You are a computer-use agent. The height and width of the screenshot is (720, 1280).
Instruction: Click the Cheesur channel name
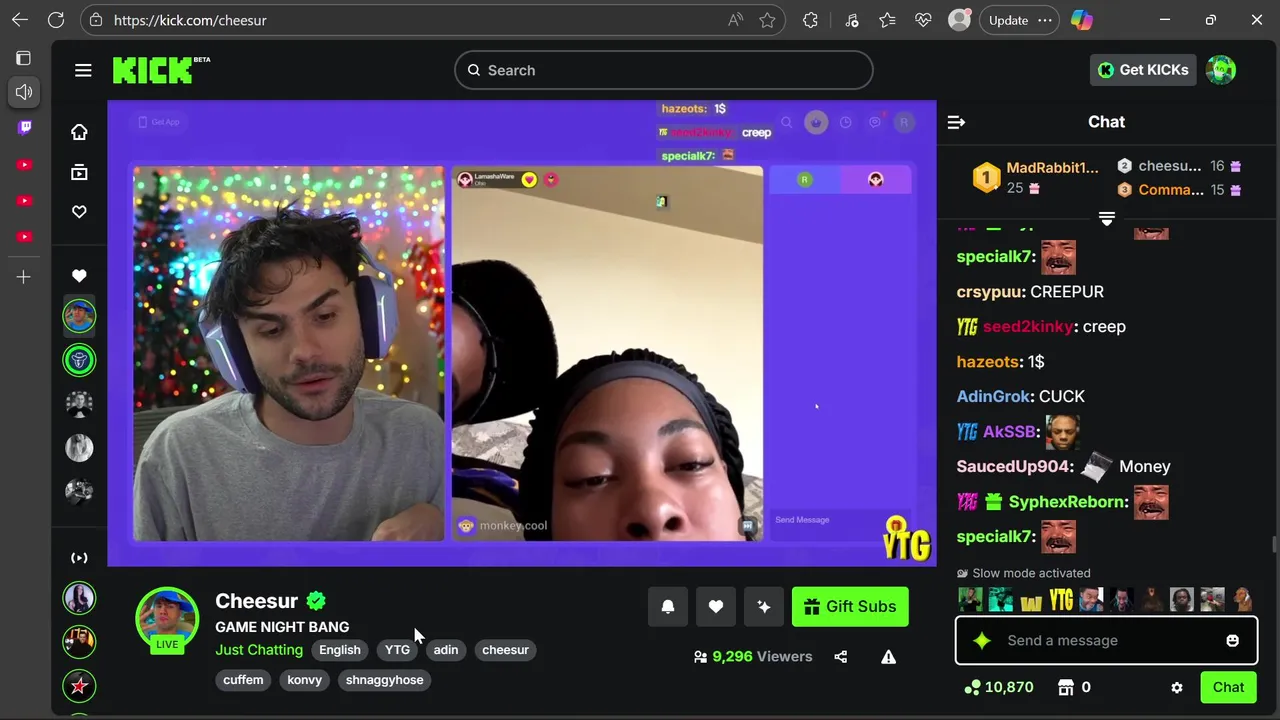point(257,601)
